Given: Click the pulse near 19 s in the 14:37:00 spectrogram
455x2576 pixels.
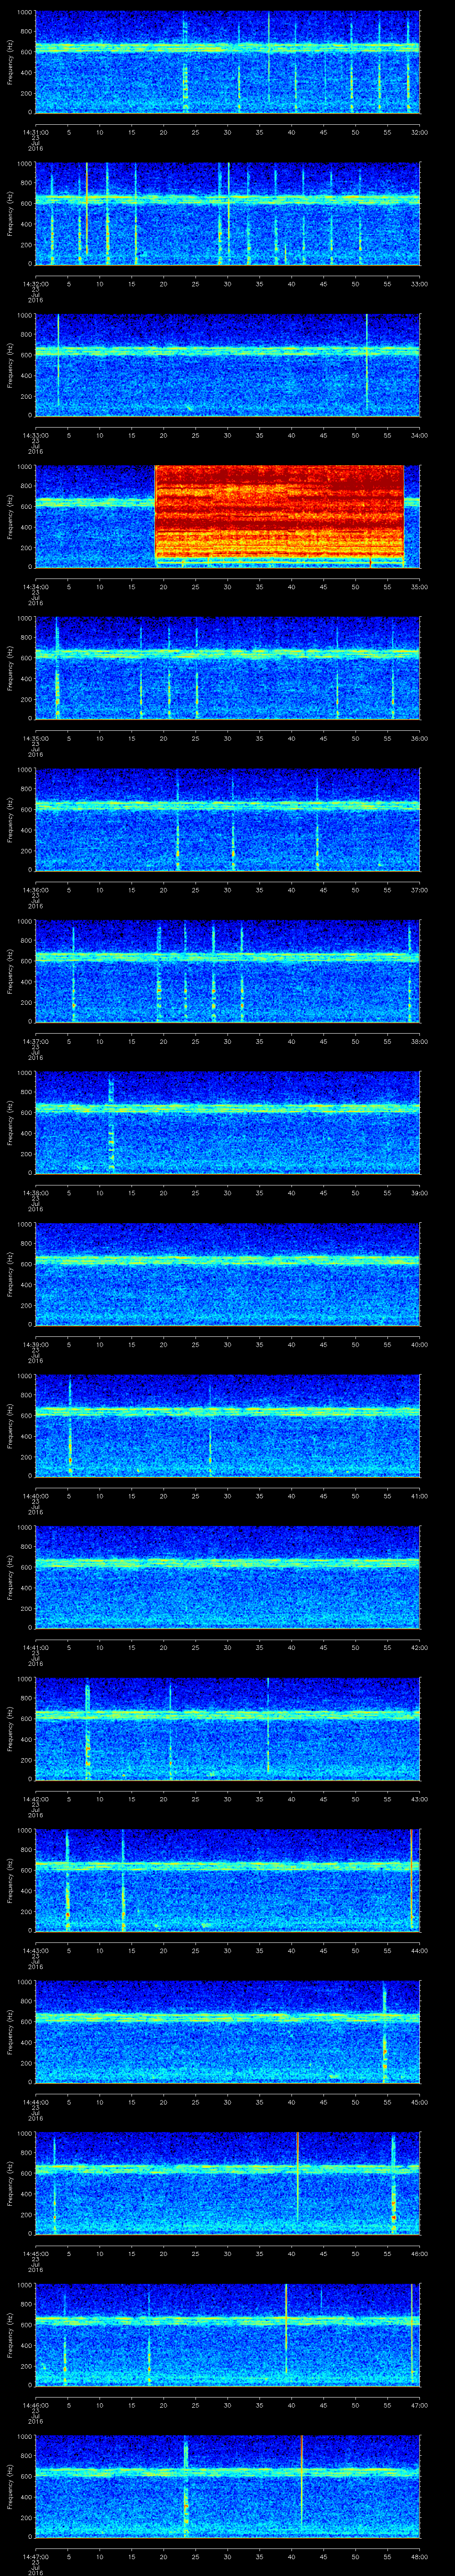Looking at the screenshot, I should point(159,971).
